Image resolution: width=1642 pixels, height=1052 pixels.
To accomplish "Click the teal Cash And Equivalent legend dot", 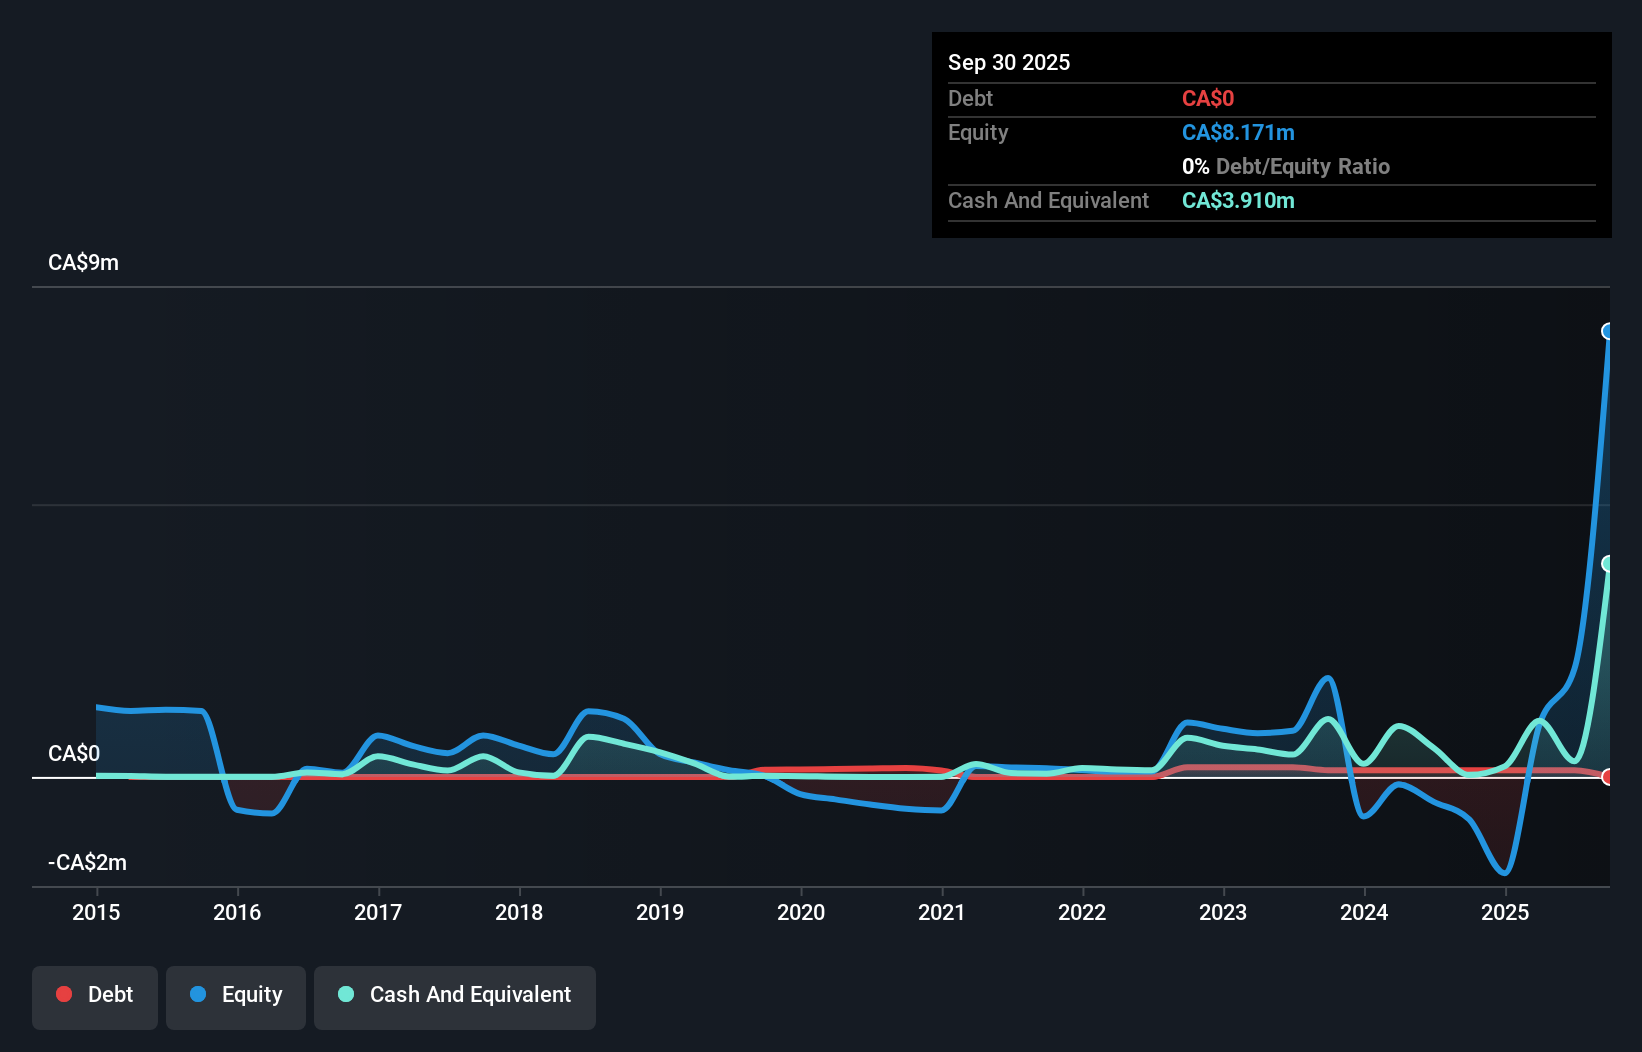I will point(345,994).
